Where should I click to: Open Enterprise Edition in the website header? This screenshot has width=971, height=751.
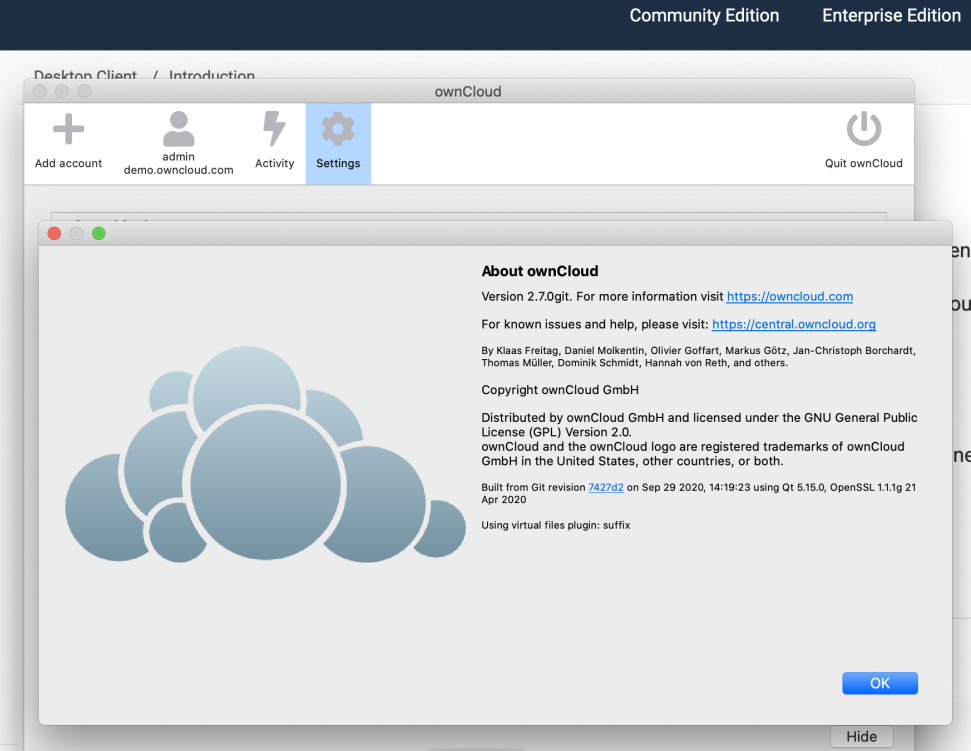click(x=891, y=15)
